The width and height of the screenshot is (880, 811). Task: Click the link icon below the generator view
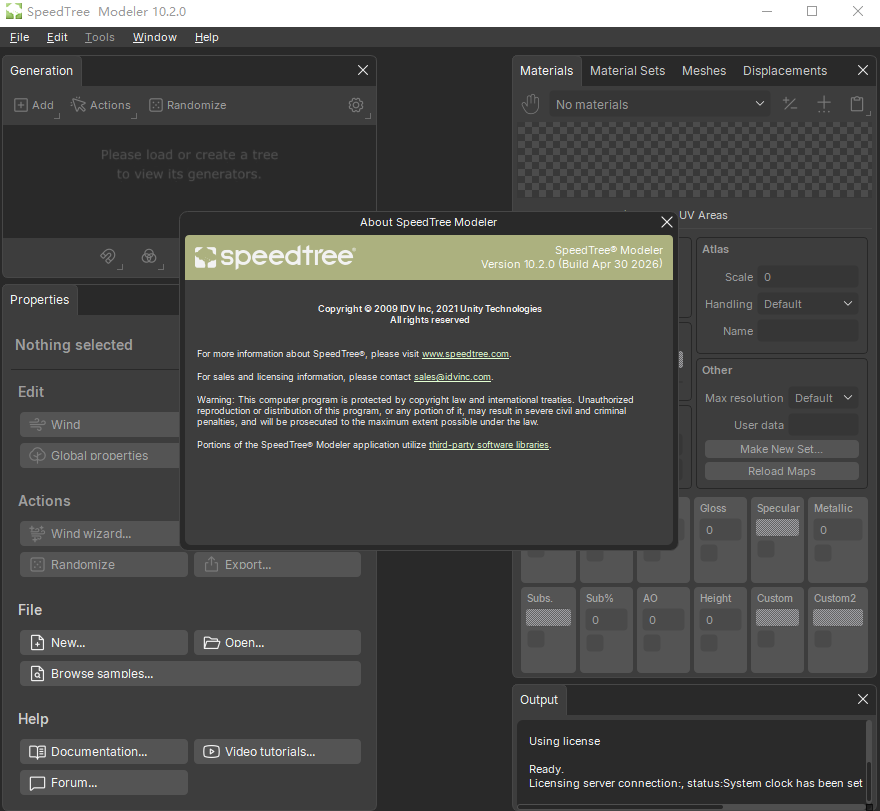[x=108, y=256]
